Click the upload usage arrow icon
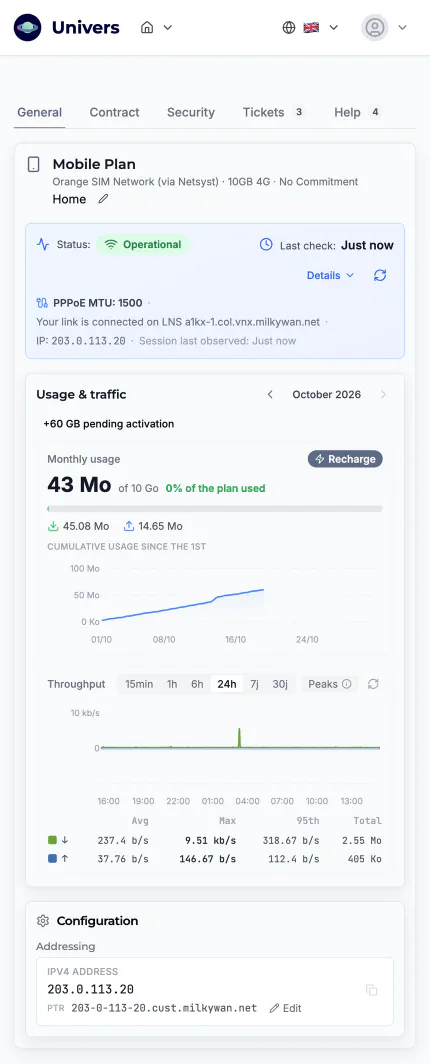This screenshot has width=430, height=1064. [129, 526]
